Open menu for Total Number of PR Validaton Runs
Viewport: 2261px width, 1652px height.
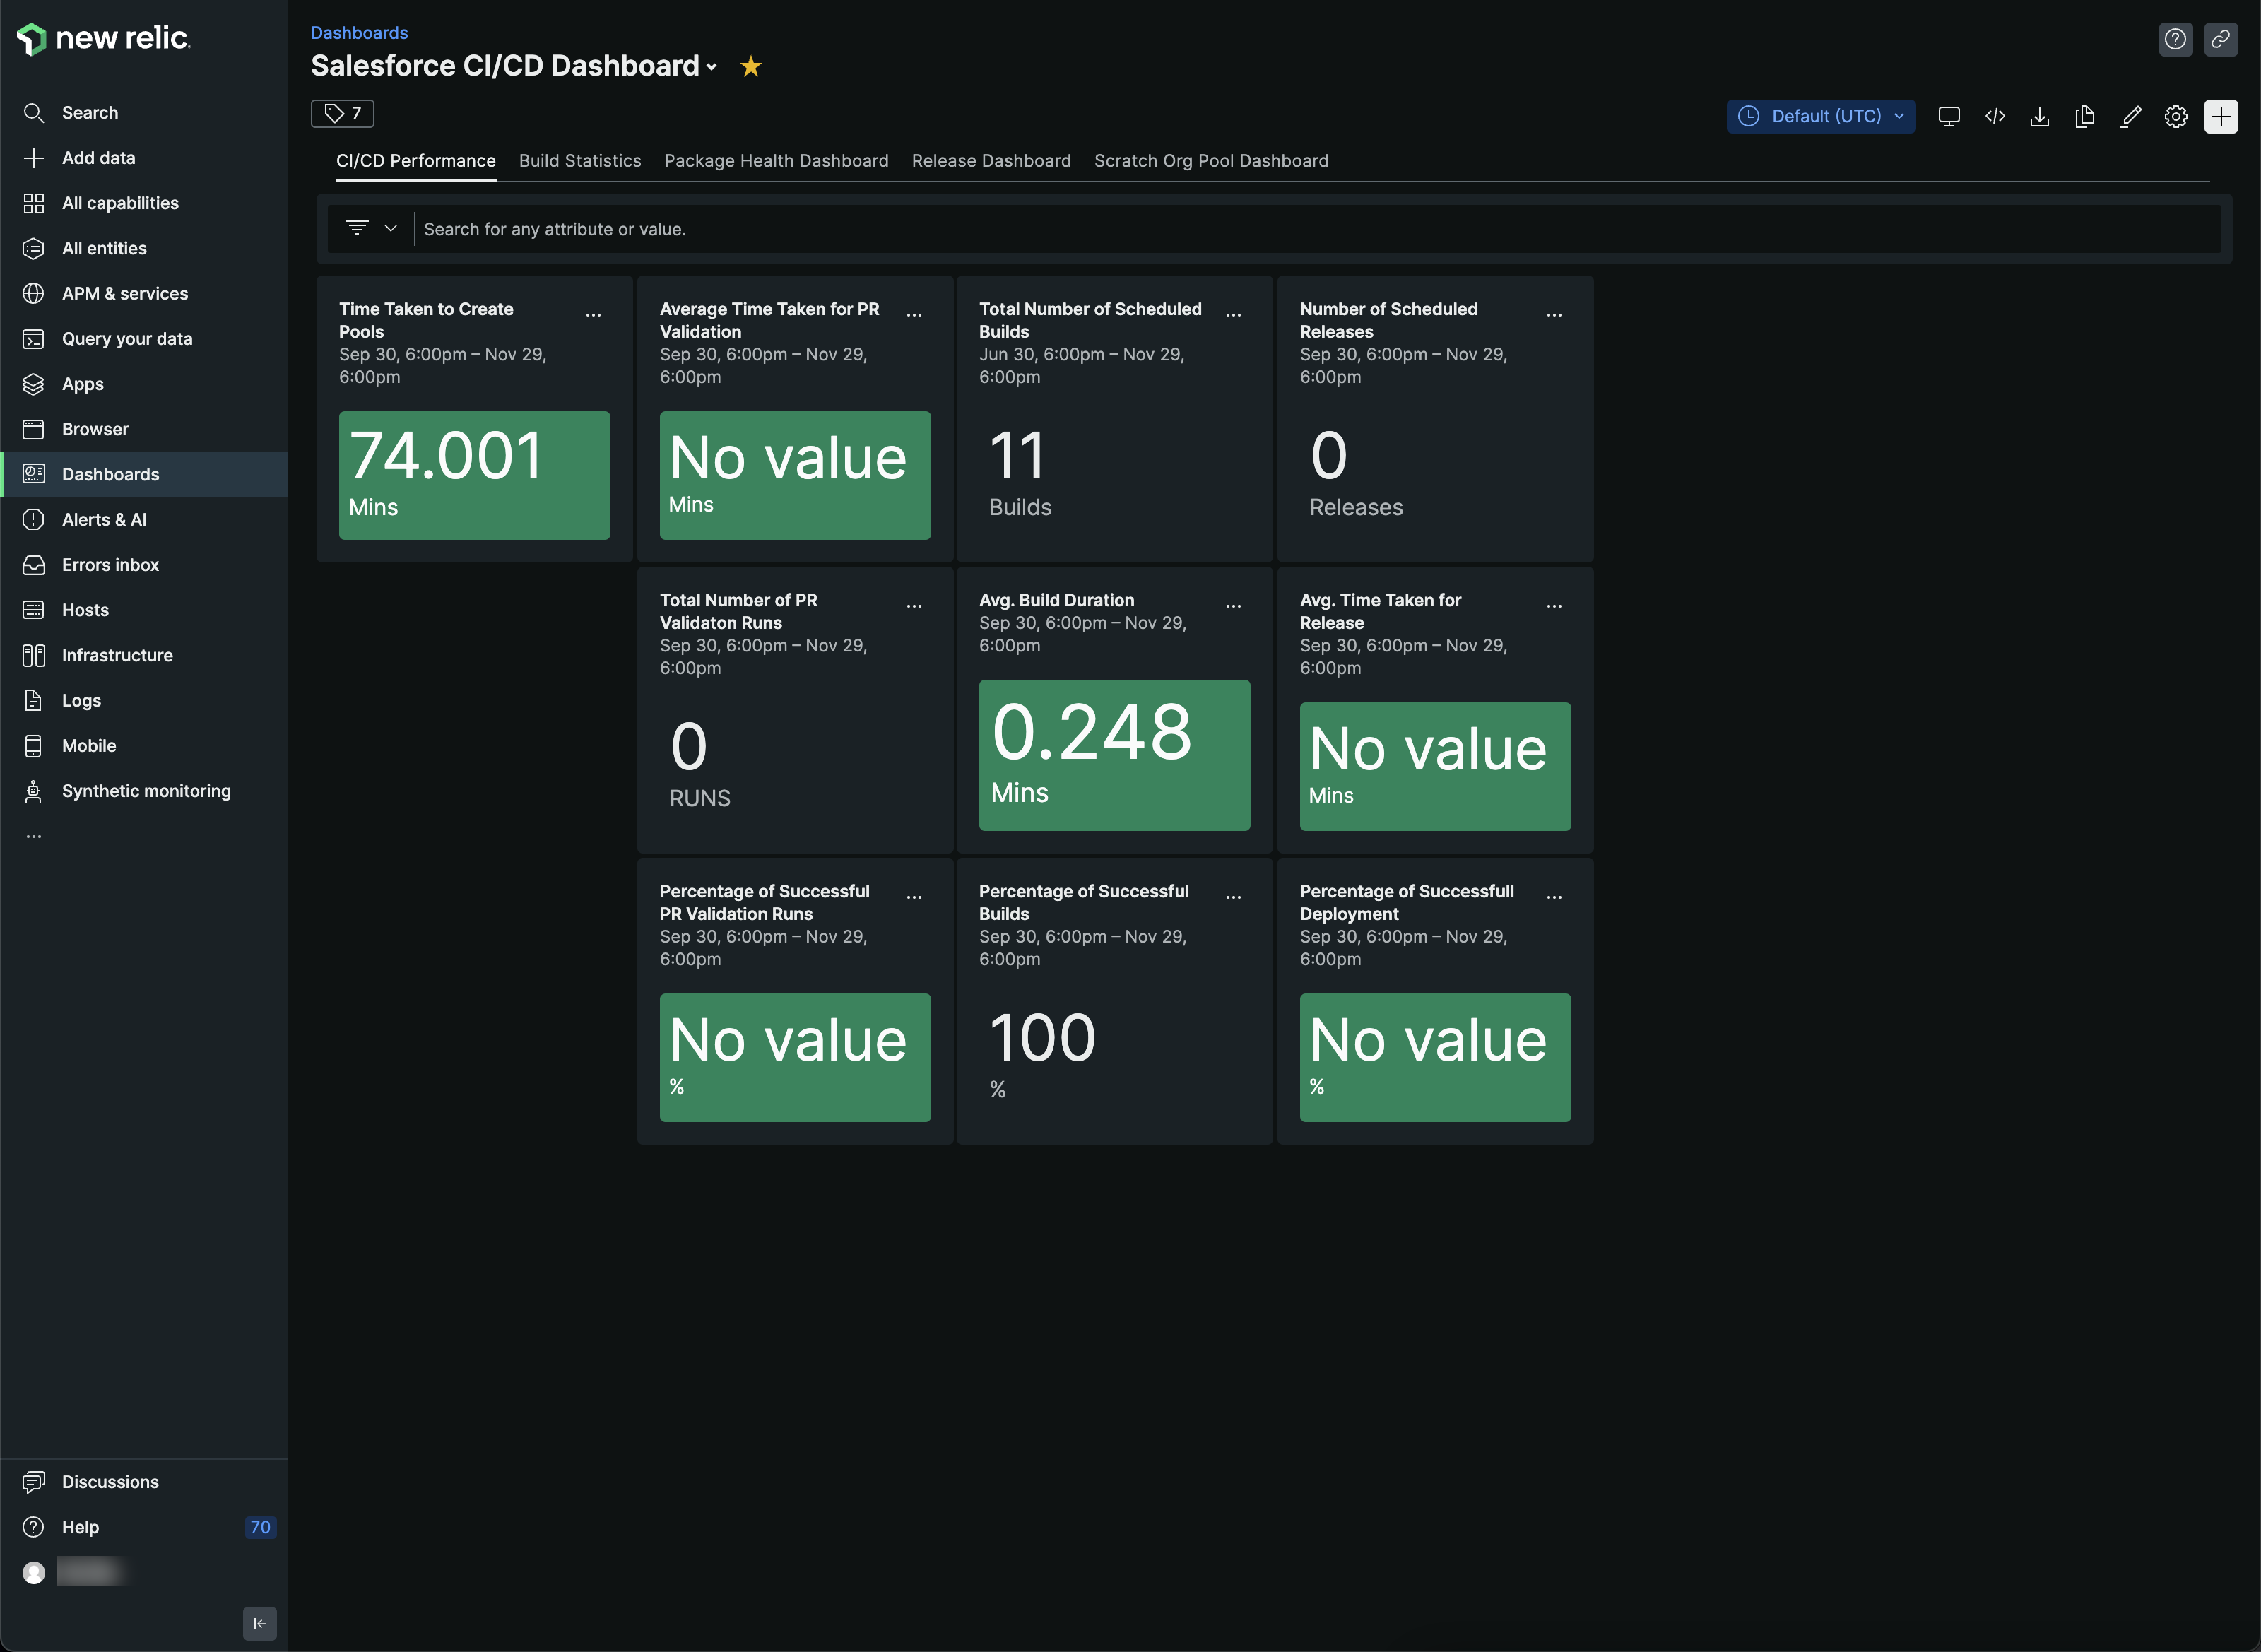914,605
